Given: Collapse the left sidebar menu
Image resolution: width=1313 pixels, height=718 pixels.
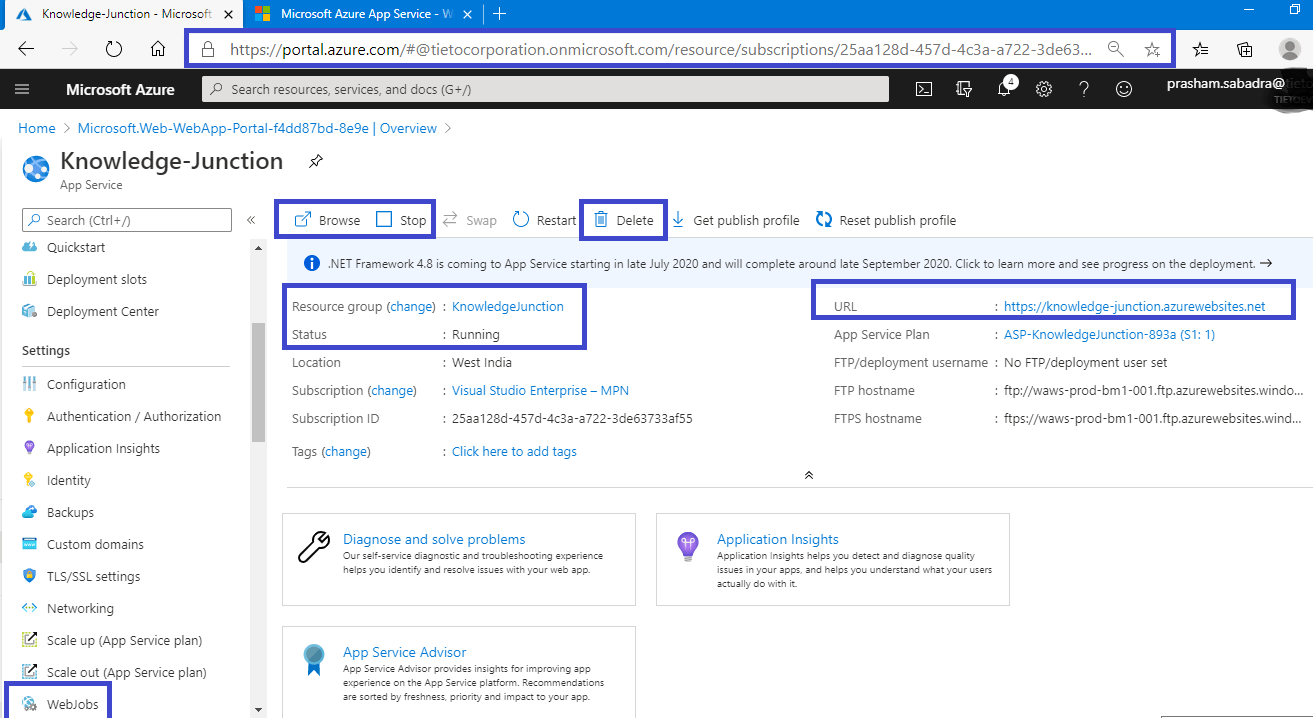Looking at the screenshot, I should [x=251, y=220].
